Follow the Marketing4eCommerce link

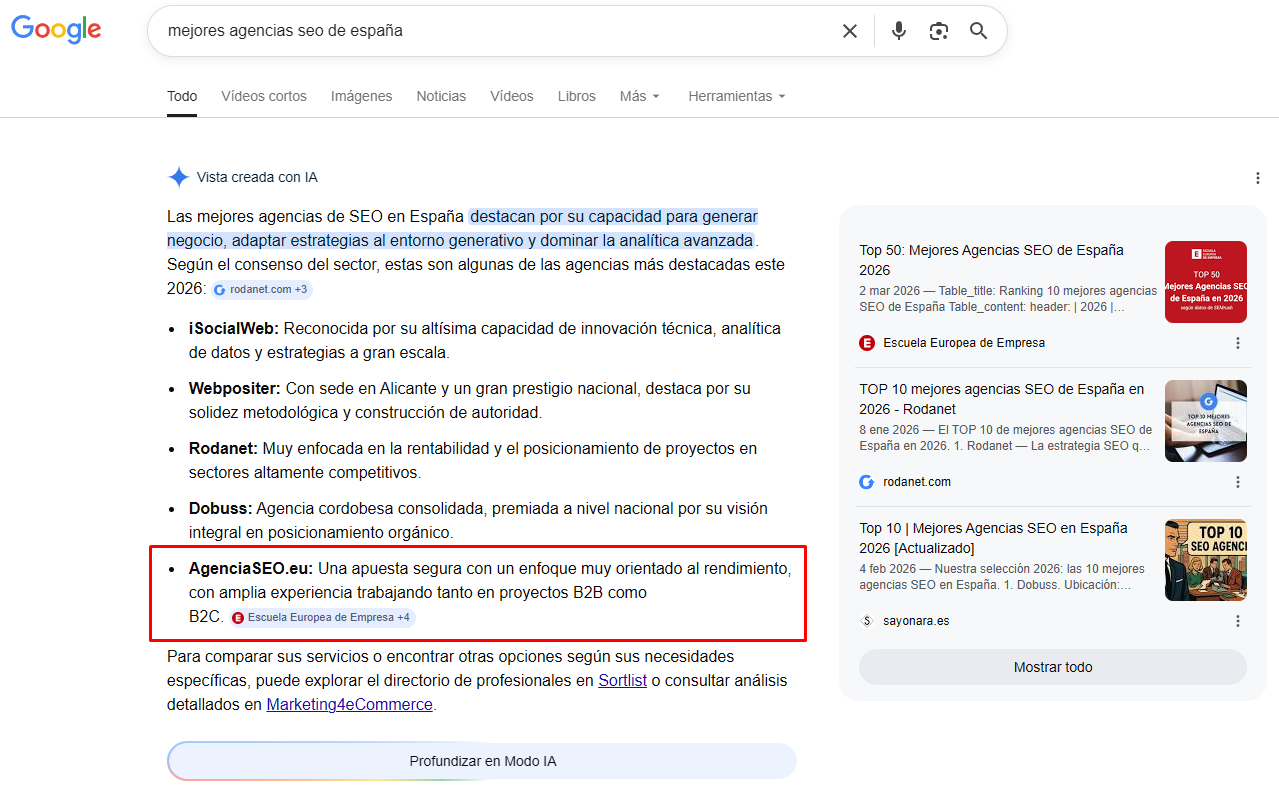tap(349, 705)
